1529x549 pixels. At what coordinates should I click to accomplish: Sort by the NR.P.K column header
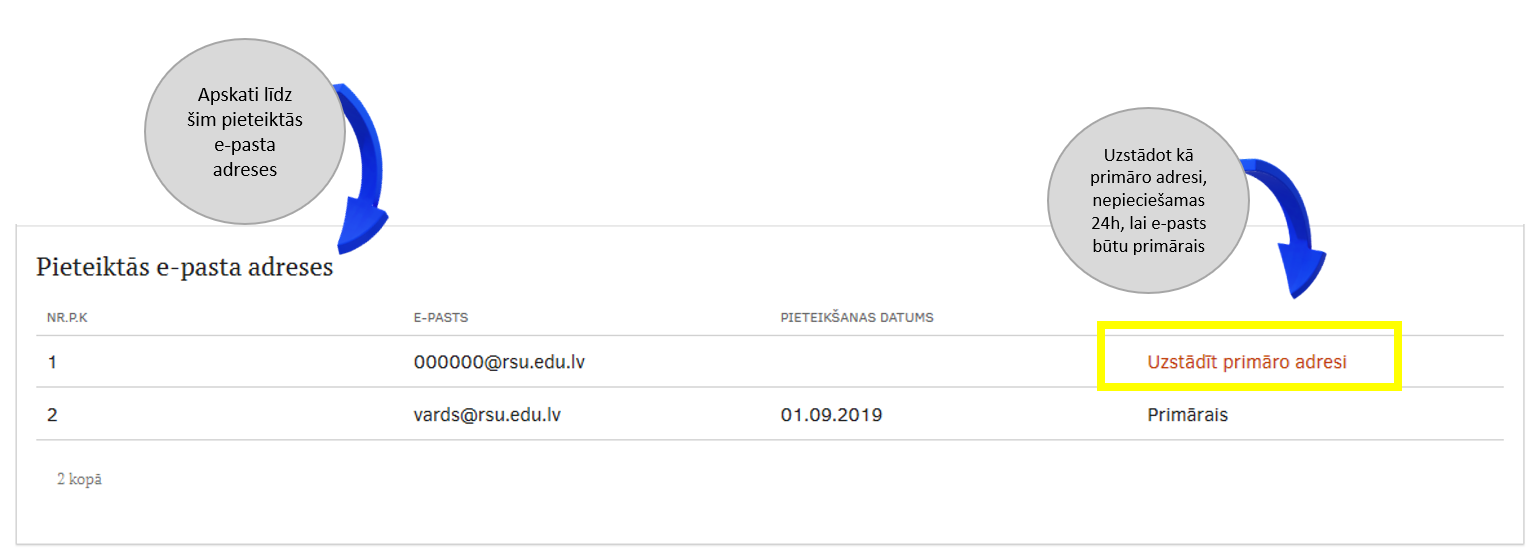point(68,318)
